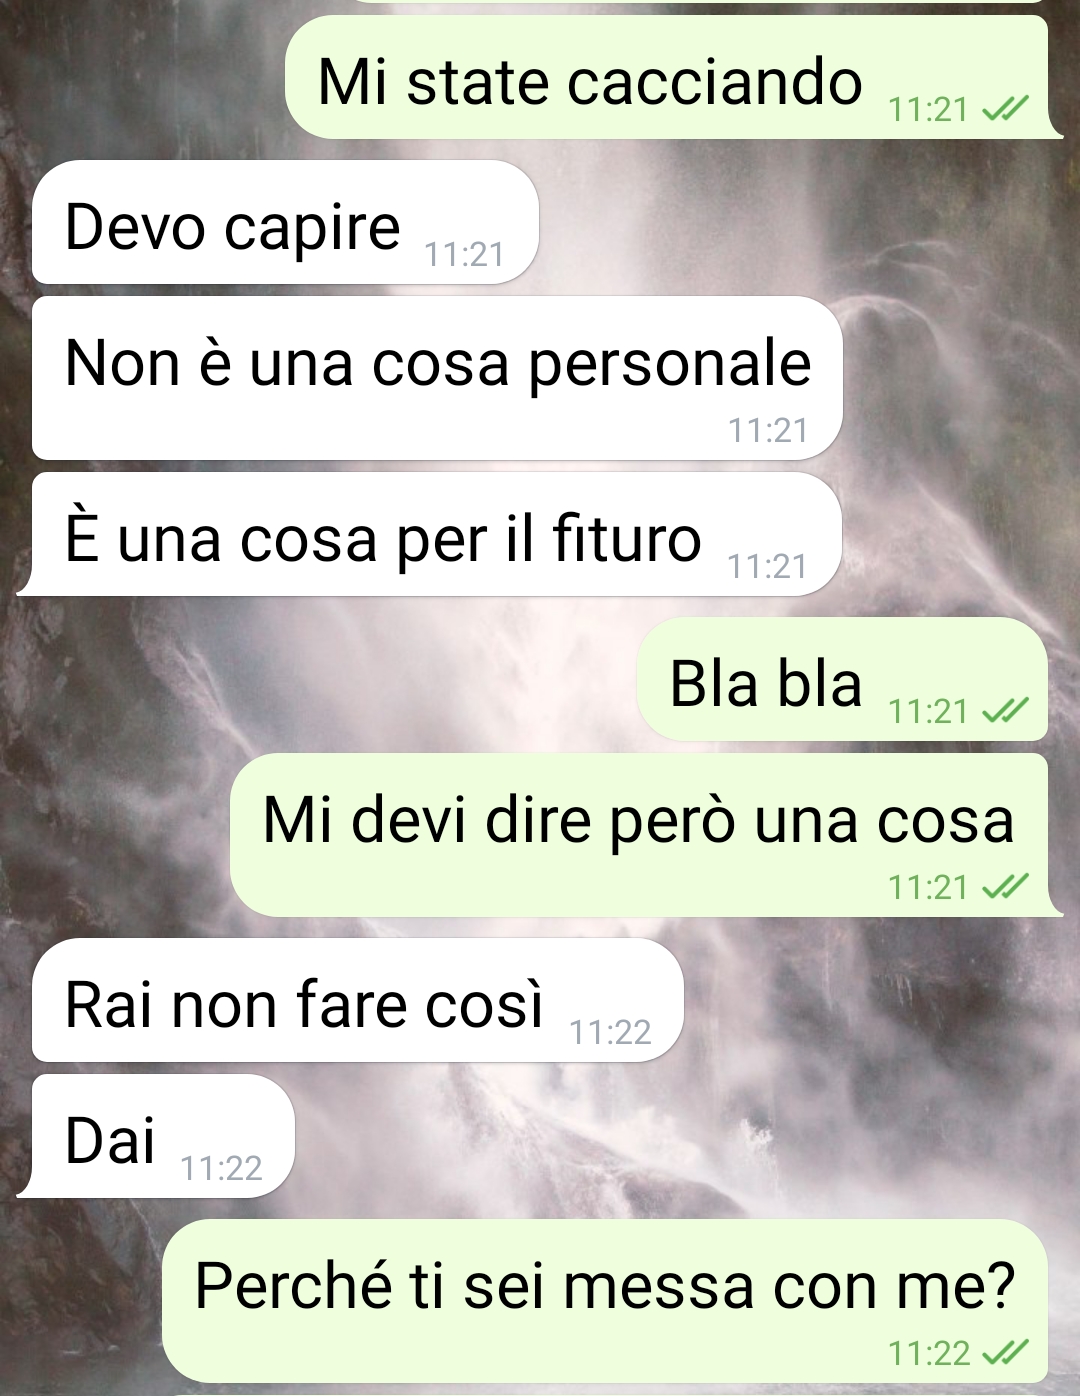Tap the 'Bla bla' sent message

(842, 680)
